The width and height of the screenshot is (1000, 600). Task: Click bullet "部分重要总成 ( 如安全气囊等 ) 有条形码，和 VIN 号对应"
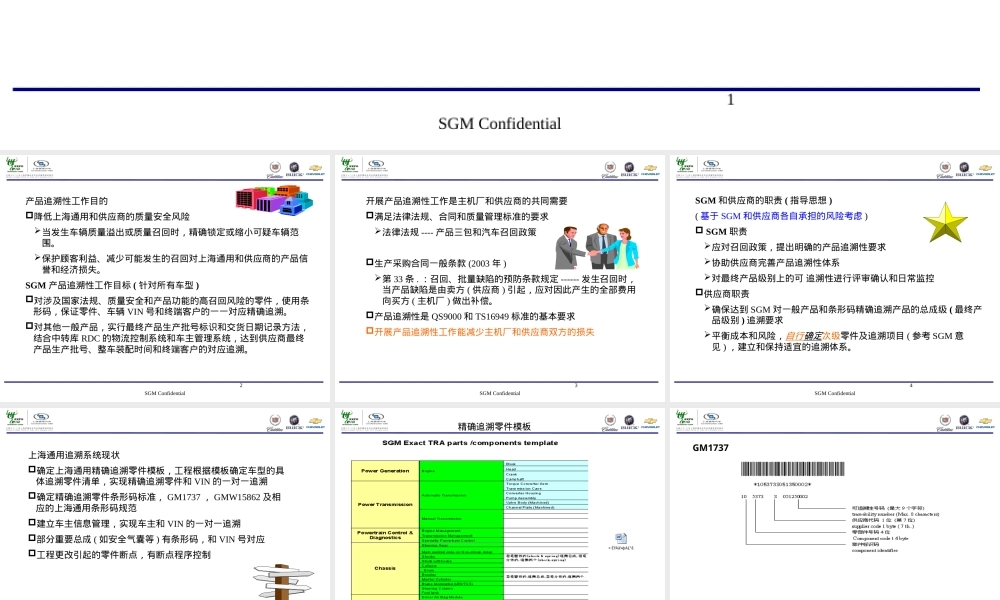click(147, 539)
